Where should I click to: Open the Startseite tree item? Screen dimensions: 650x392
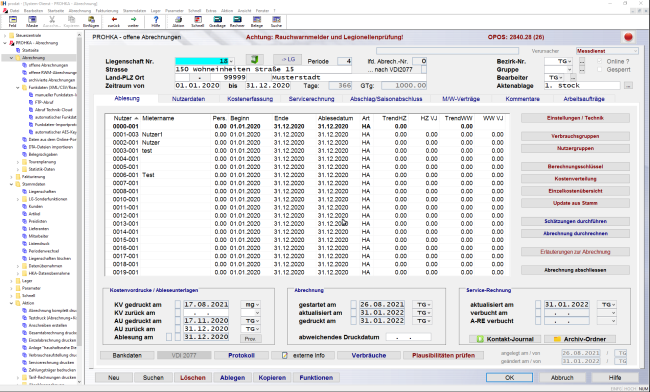(30, 50)
